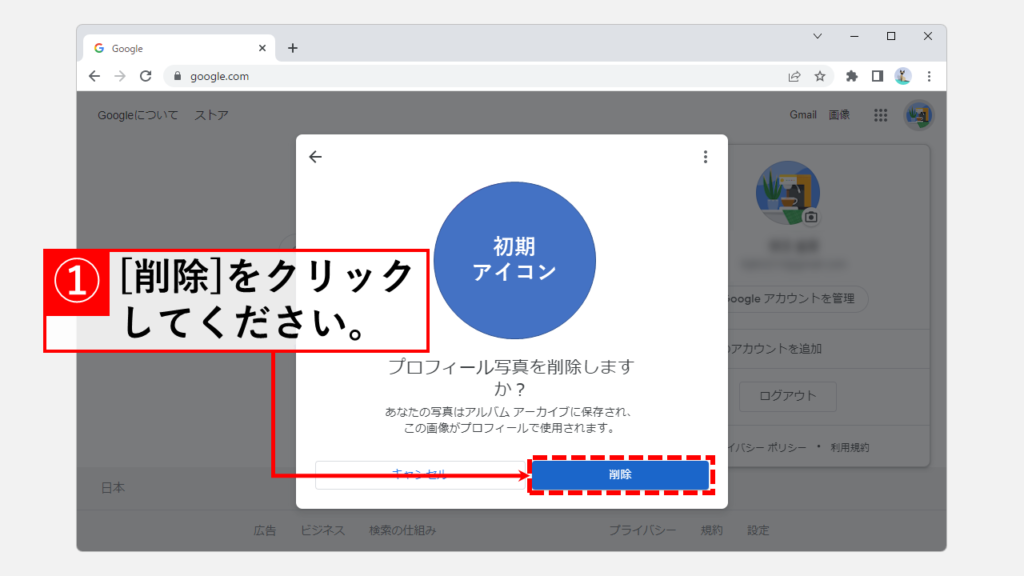Bookmark this page with the star icon
Viewport: 1024px width, 576px height.
pos(820,76)
